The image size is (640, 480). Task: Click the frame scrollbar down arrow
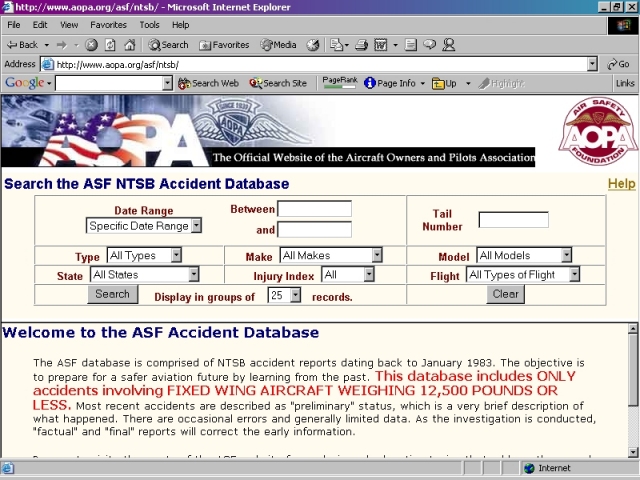[633, 452]
